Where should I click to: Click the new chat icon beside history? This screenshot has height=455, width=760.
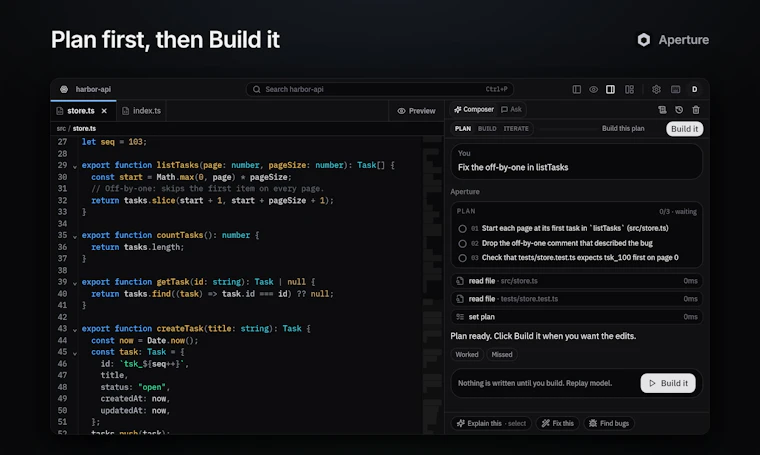(x=662, y=110)
